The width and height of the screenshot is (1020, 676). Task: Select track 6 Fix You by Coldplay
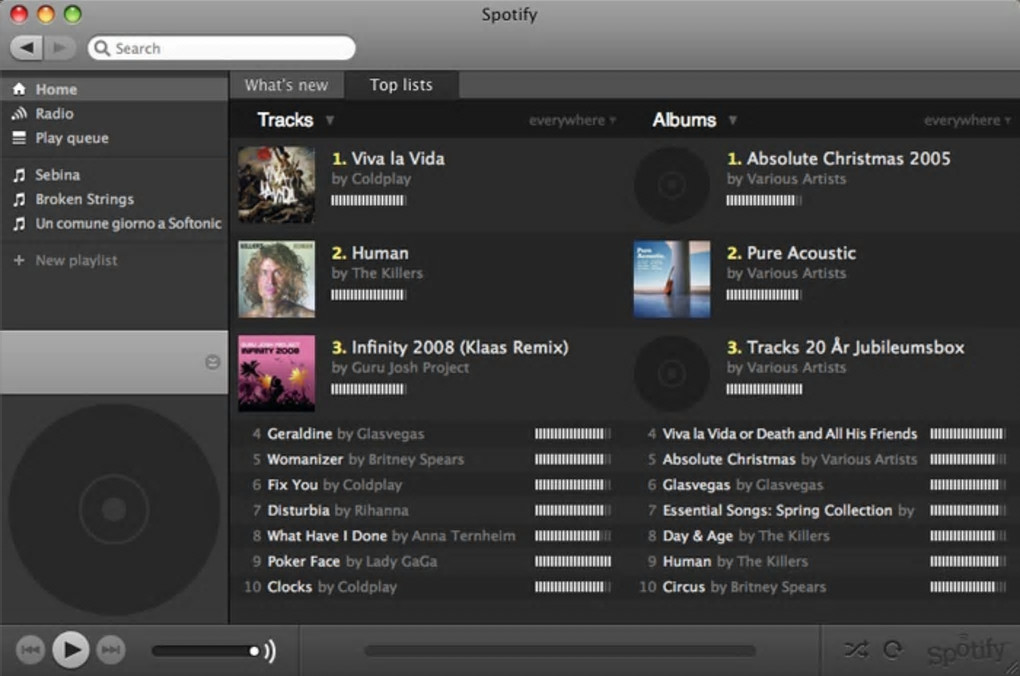[x=429, y=485]
